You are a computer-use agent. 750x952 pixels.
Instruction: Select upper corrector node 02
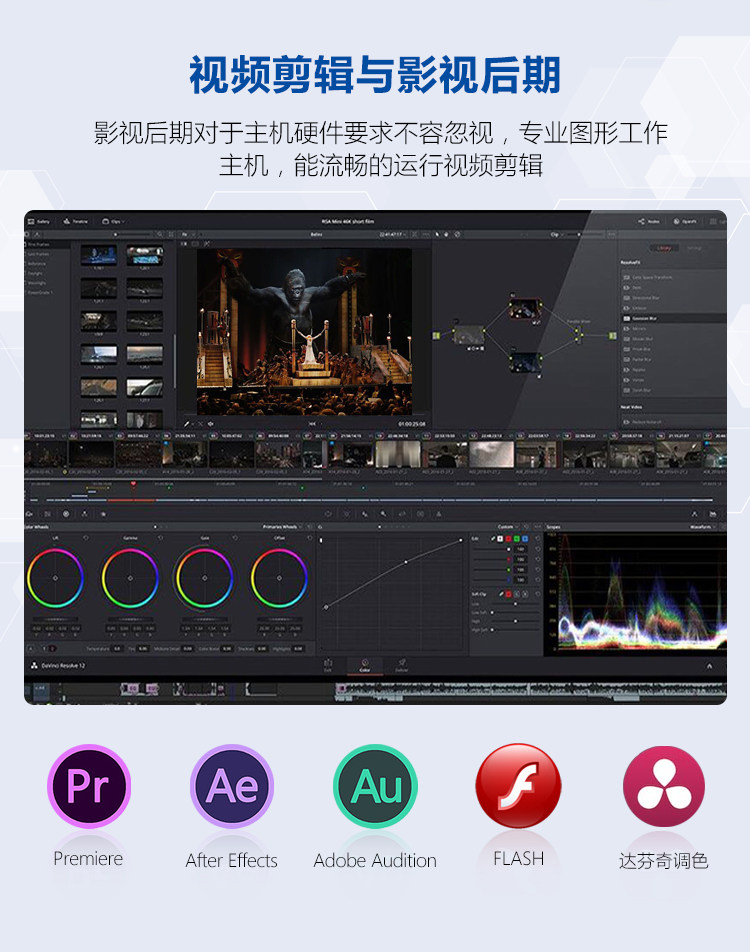pos(525,310)
